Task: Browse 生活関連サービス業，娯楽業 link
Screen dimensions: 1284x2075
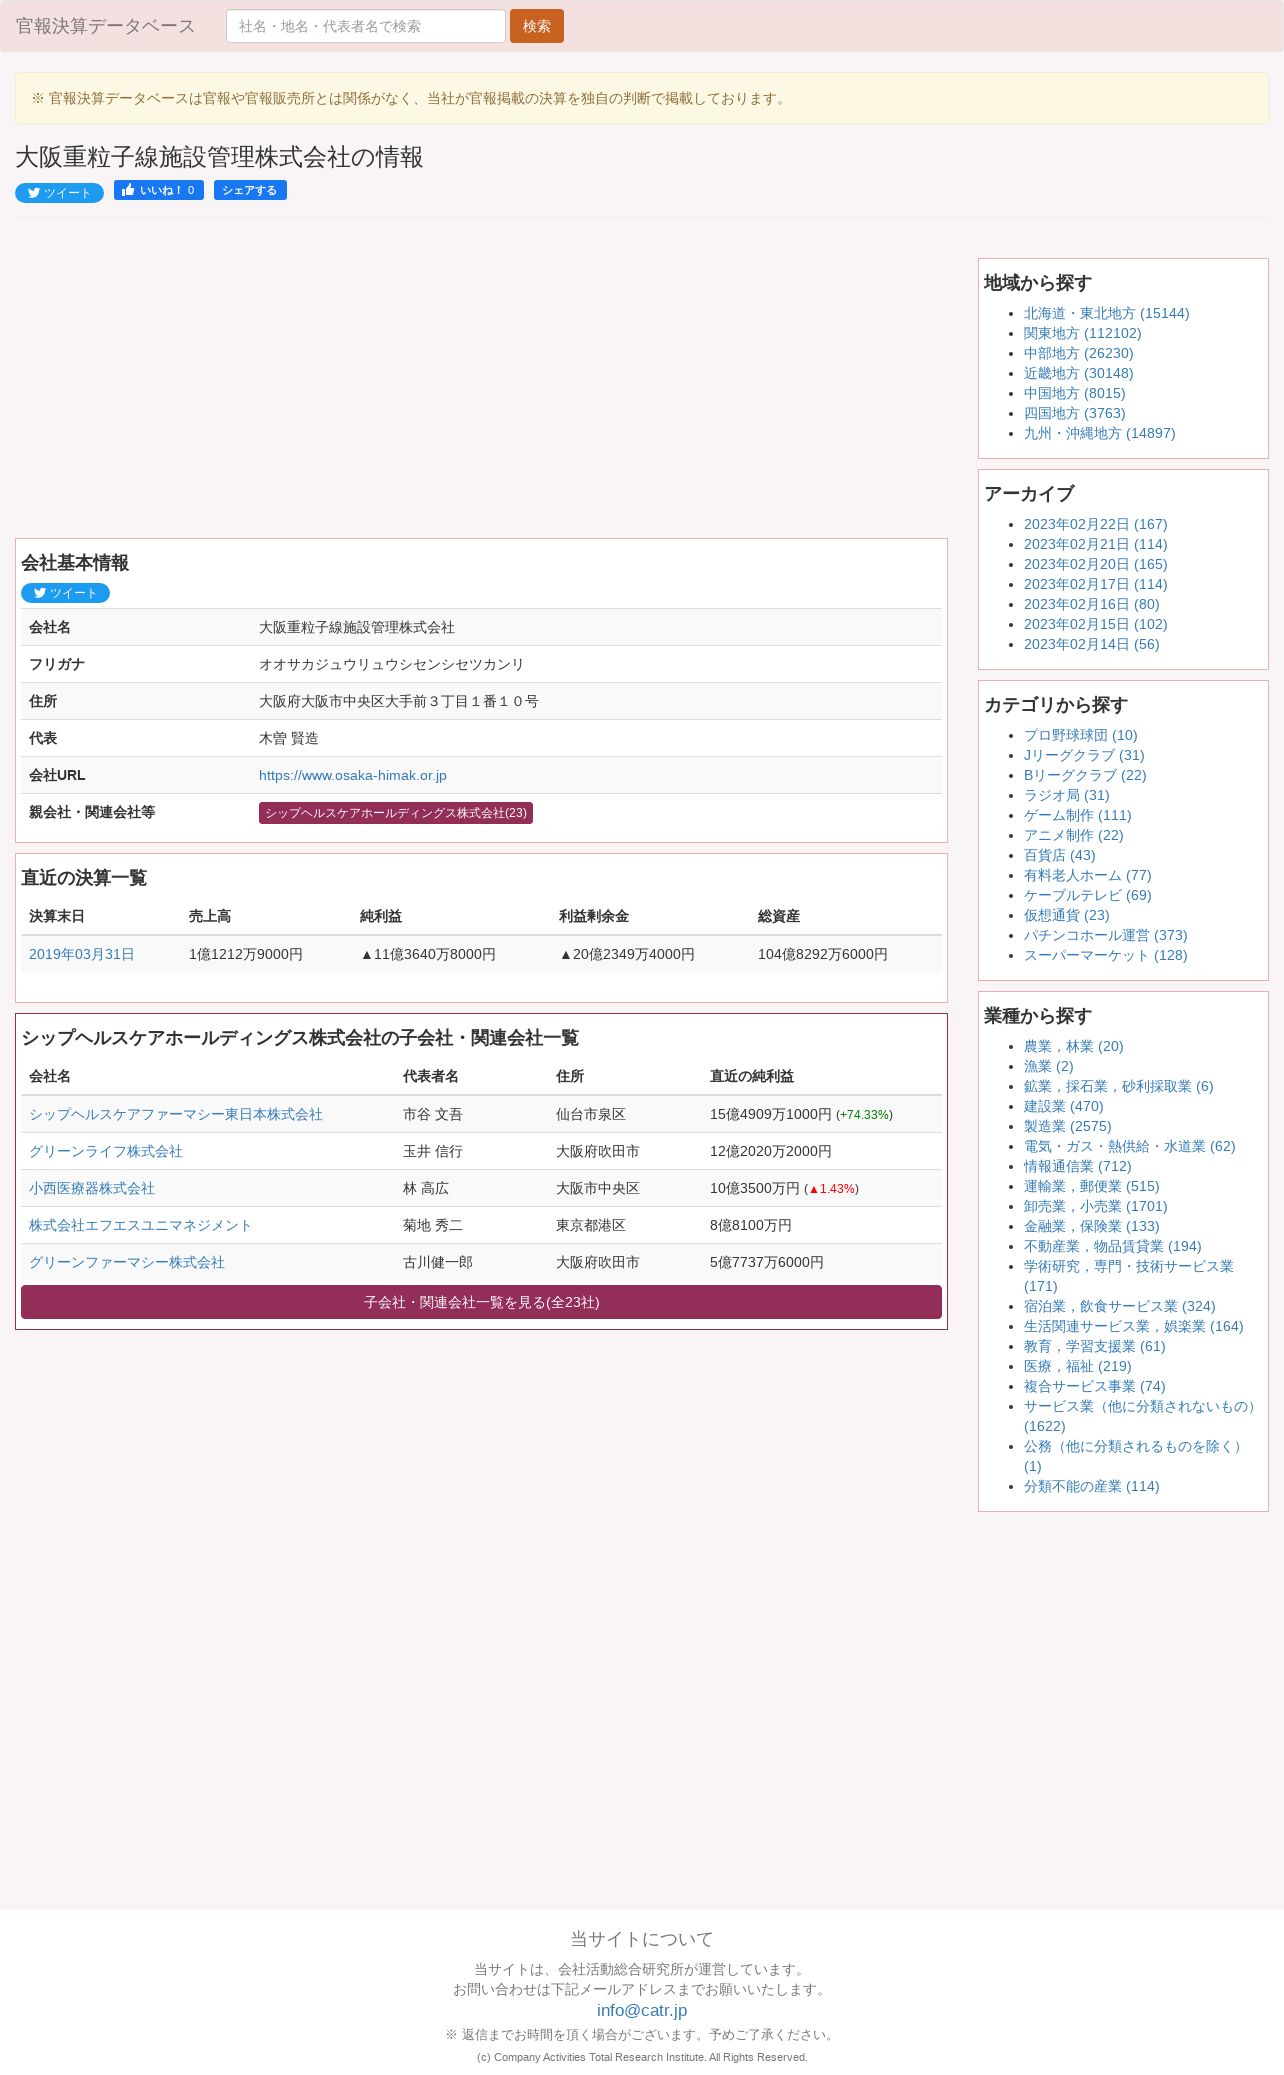Action: point(1133,1326)
